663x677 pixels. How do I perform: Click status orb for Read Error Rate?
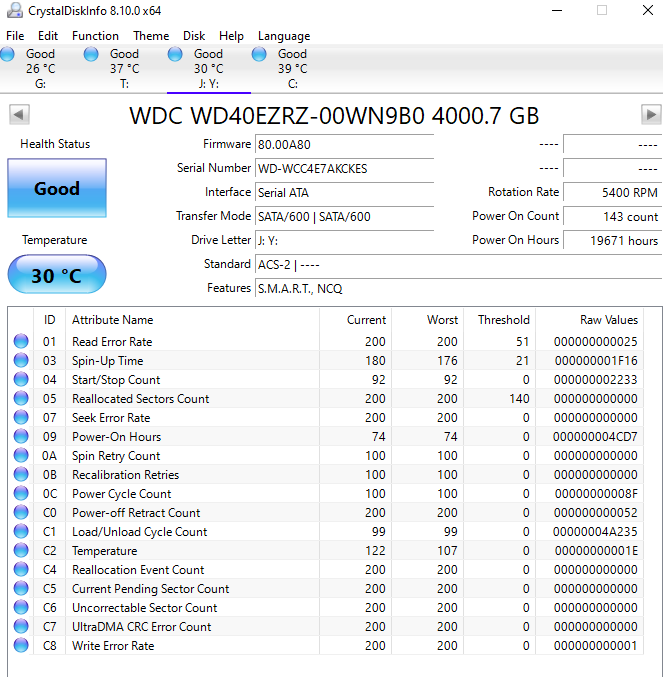tap(21, 341)
